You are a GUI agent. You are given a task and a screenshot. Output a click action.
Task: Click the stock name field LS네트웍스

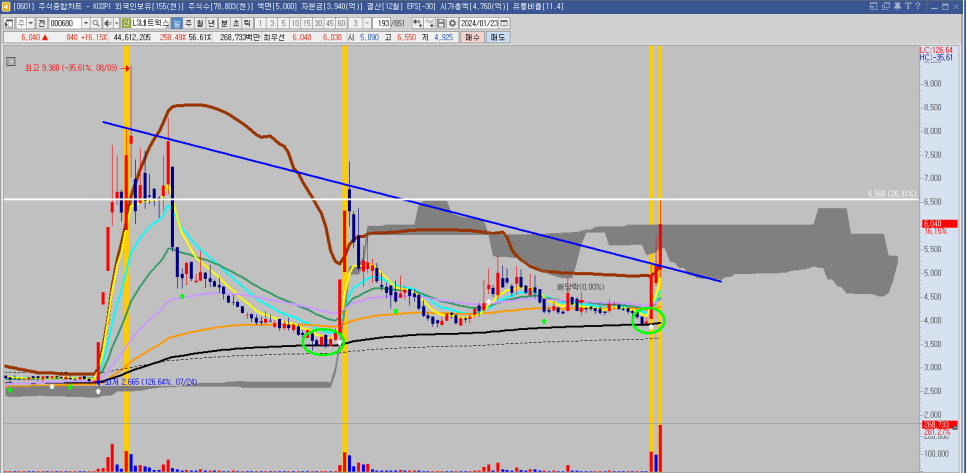pos(150,23)
